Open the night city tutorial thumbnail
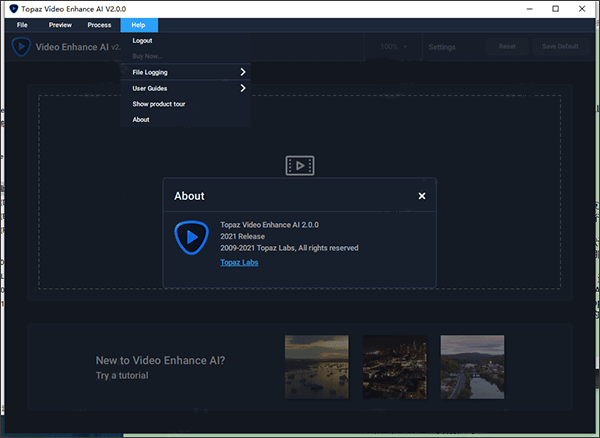Image resolution: width=600 pixels, height=438 pixels. pos(395,367)
